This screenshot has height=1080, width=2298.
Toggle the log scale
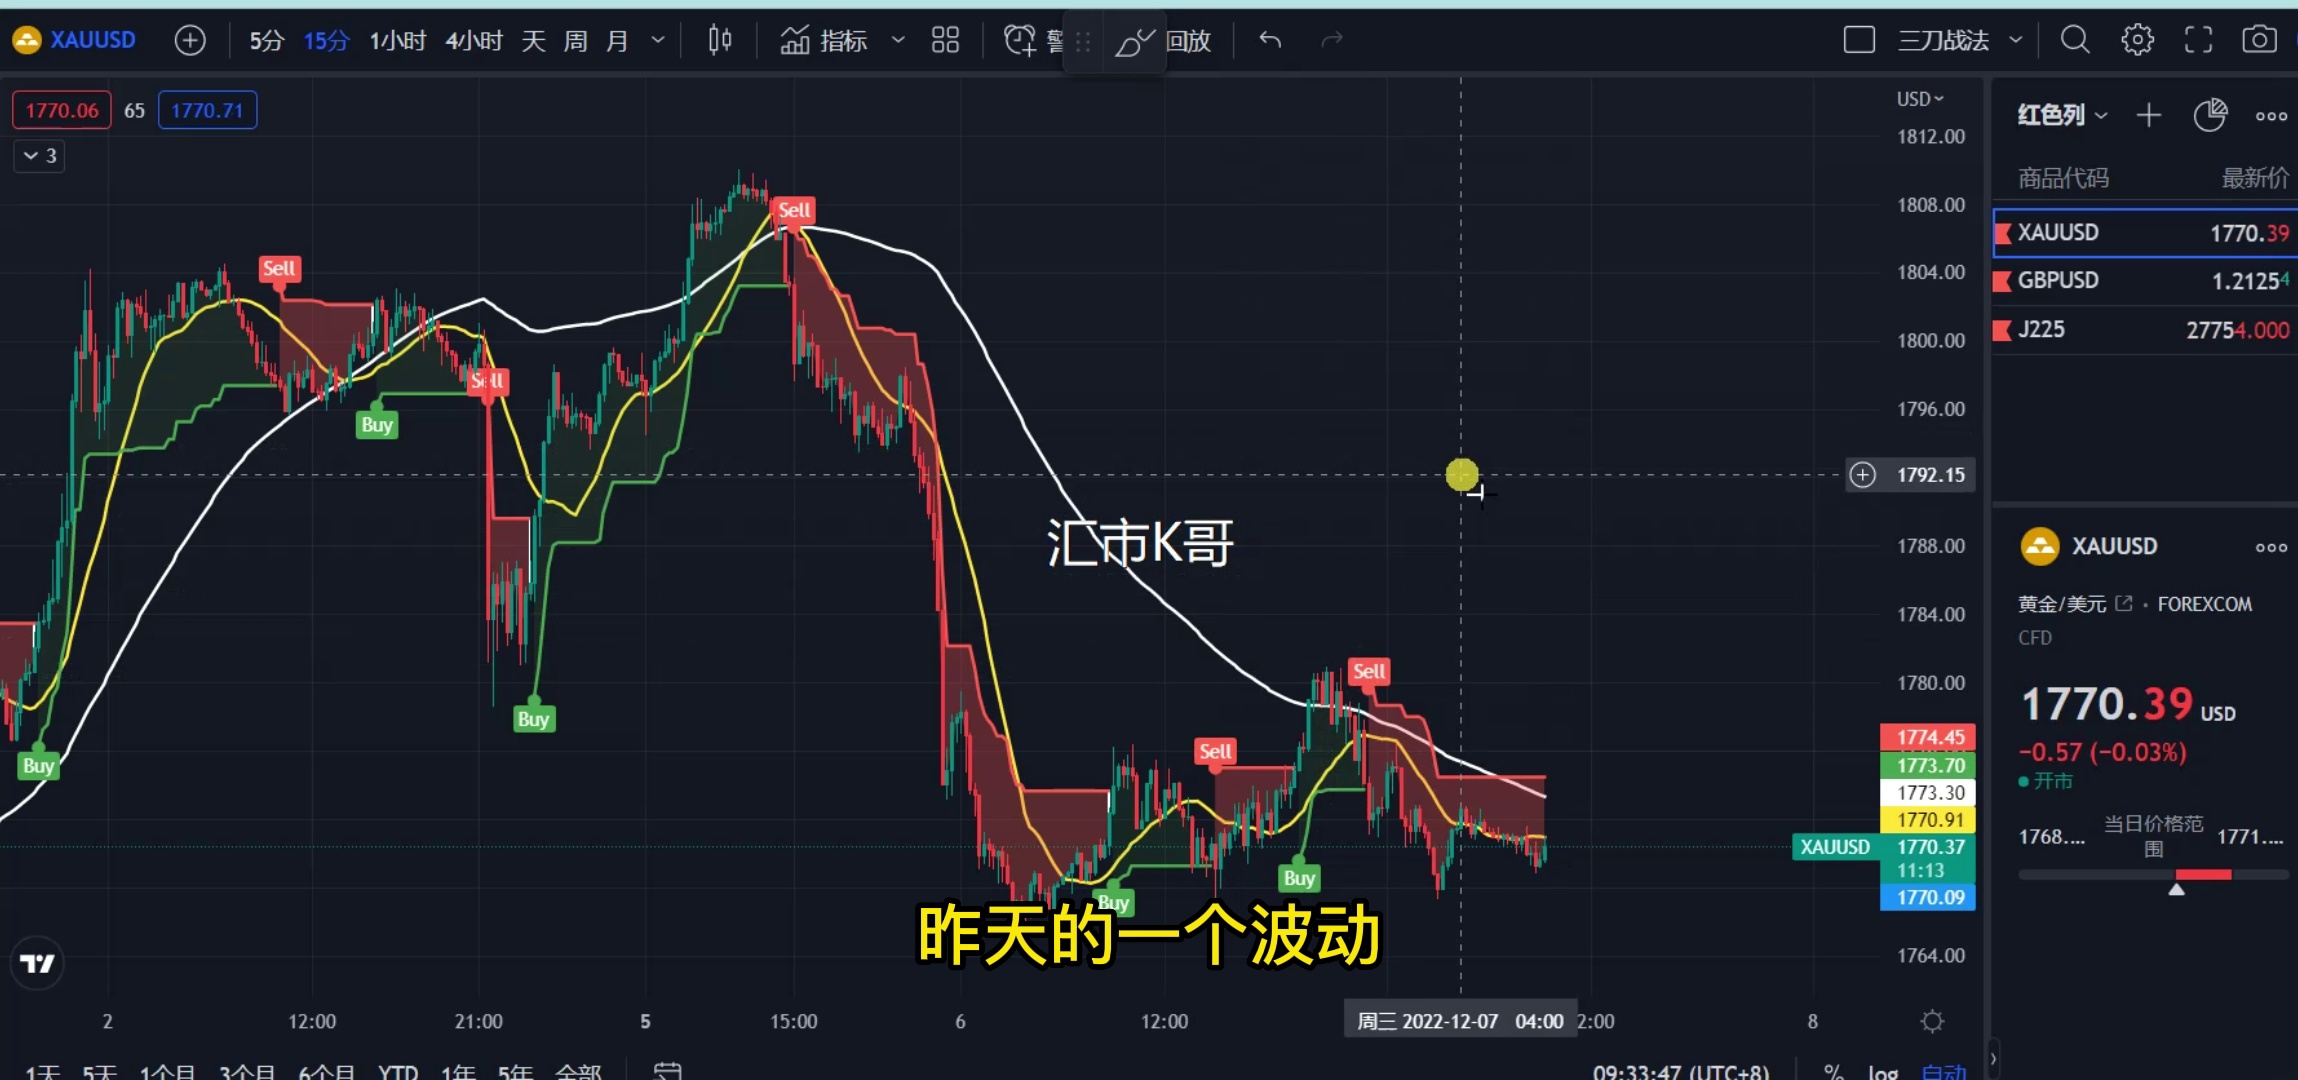[1883, 1072]
